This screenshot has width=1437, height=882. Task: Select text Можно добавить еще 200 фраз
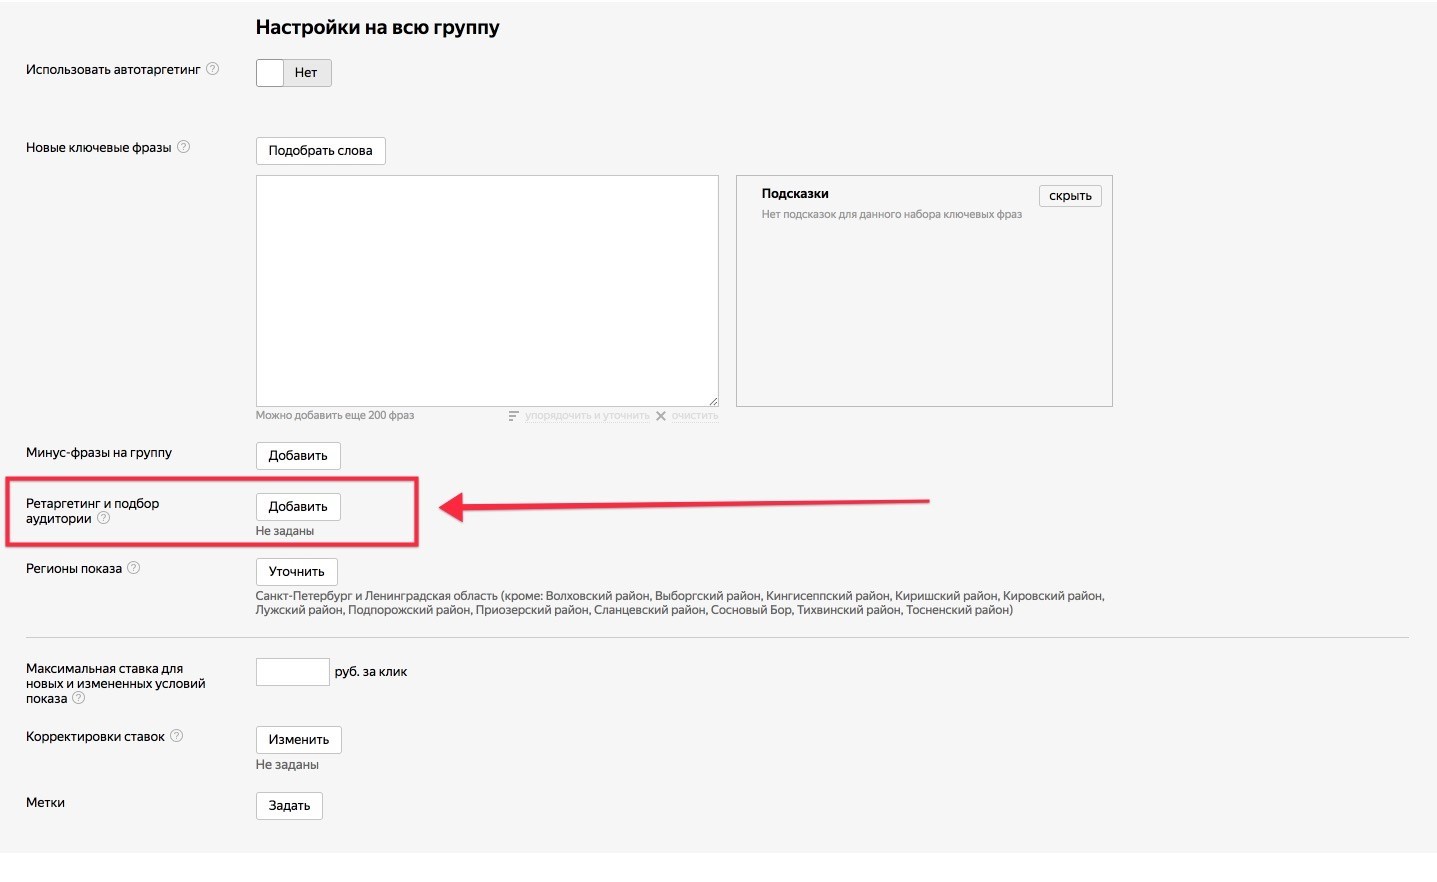coord(335,415)
